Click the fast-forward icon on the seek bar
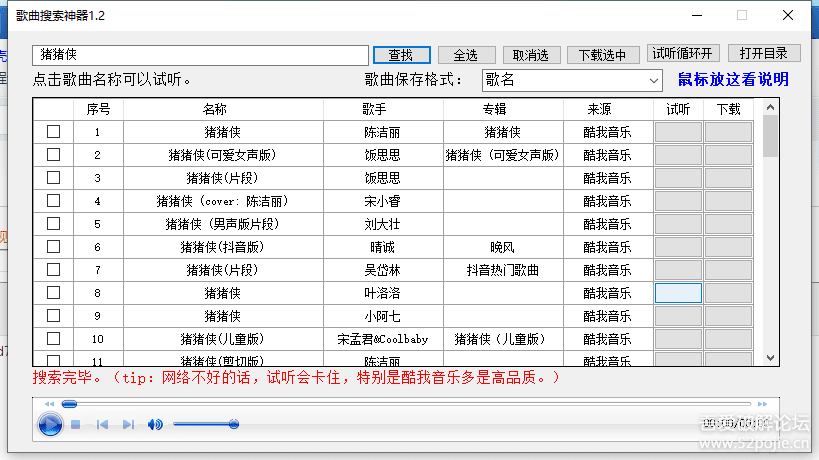The width and height of the screenshot is (819, 460). (763, 404)
